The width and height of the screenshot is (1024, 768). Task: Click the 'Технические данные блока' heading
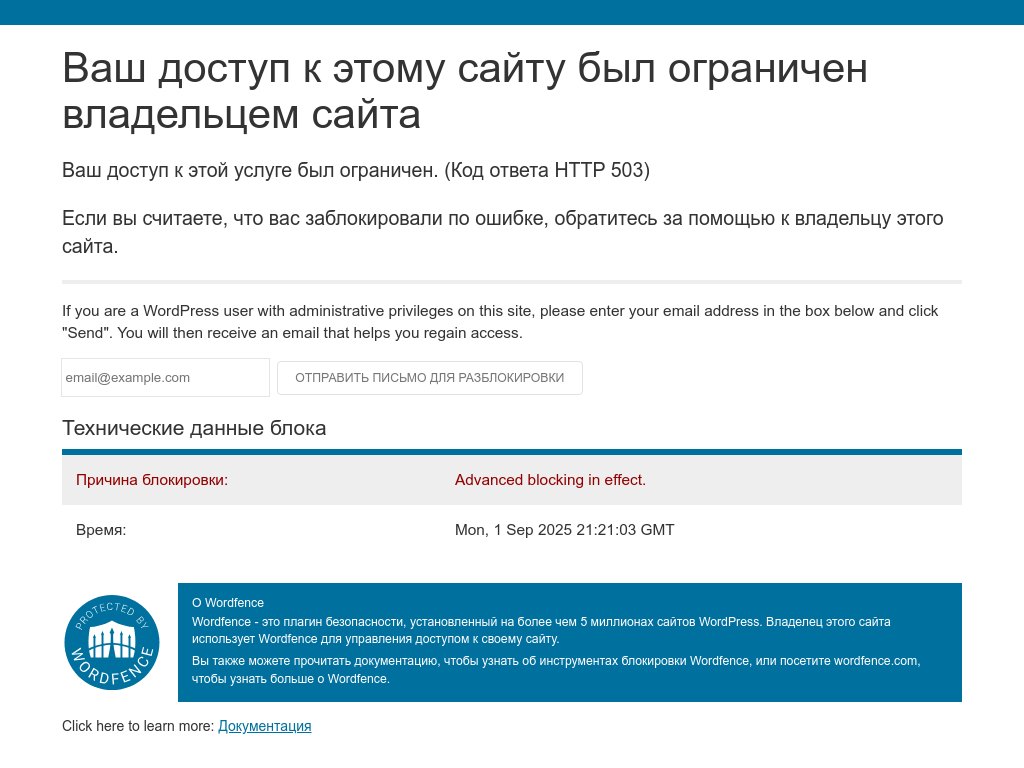tap(194, 428)
